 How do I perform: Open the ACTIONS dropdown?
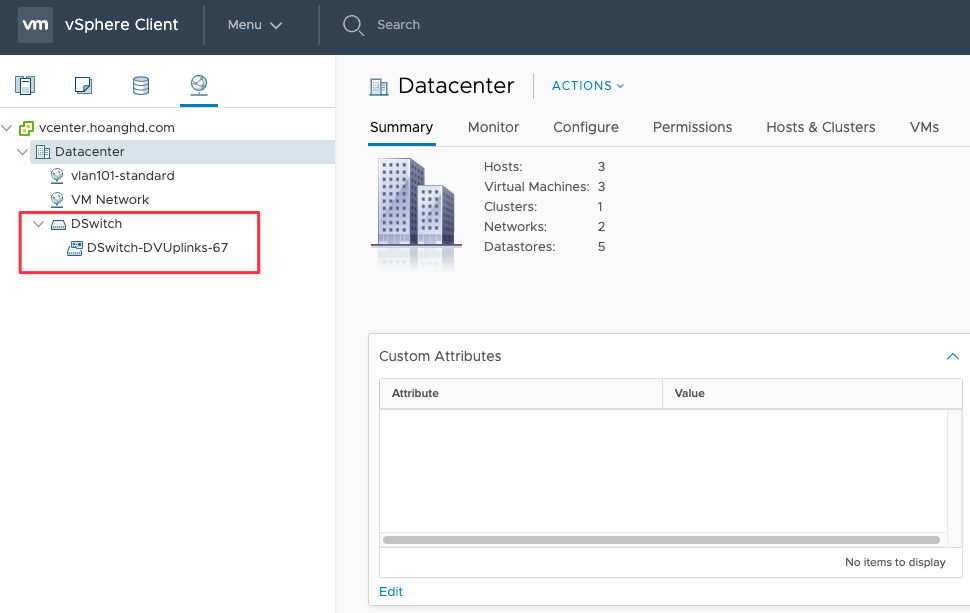coord(588,86)
